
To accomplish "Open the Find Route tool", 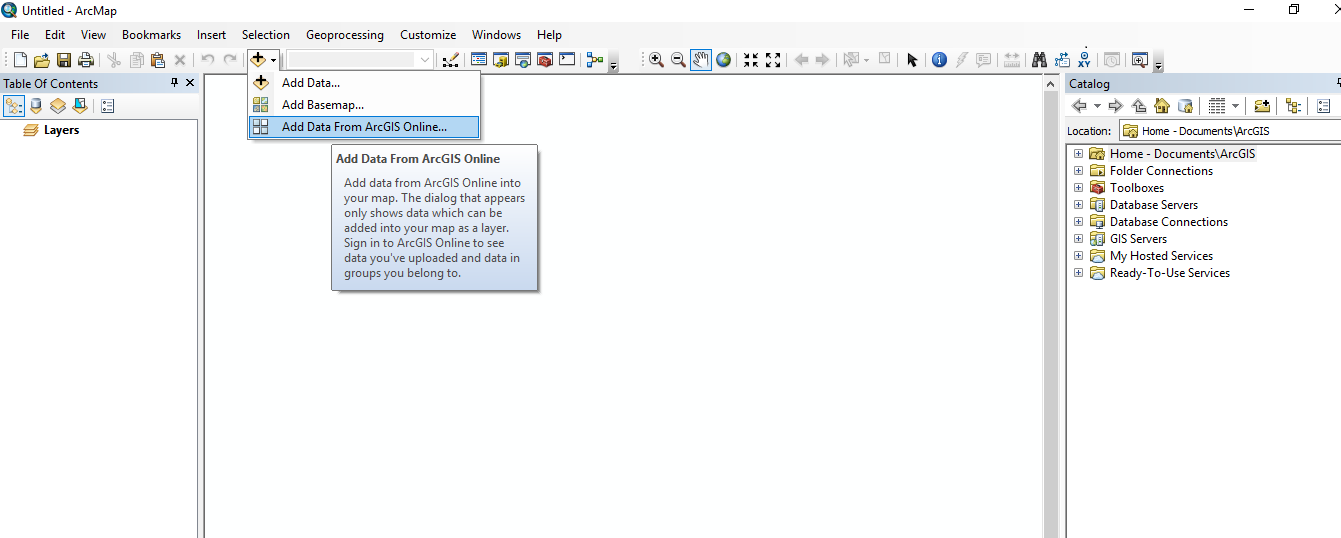I will [1062, 60].
